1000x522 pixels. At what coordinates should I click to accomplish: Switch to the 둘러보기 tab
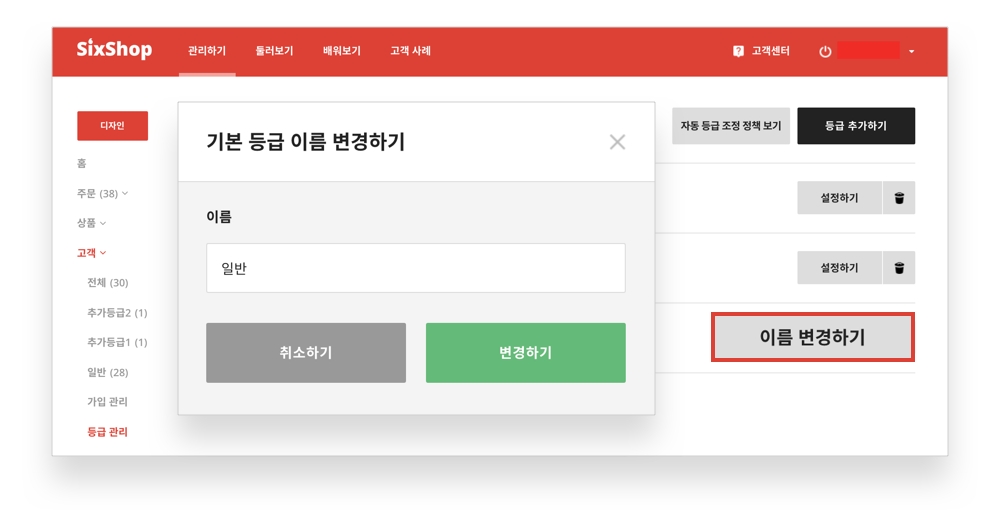pyautogui.click(x=274, y=51)
